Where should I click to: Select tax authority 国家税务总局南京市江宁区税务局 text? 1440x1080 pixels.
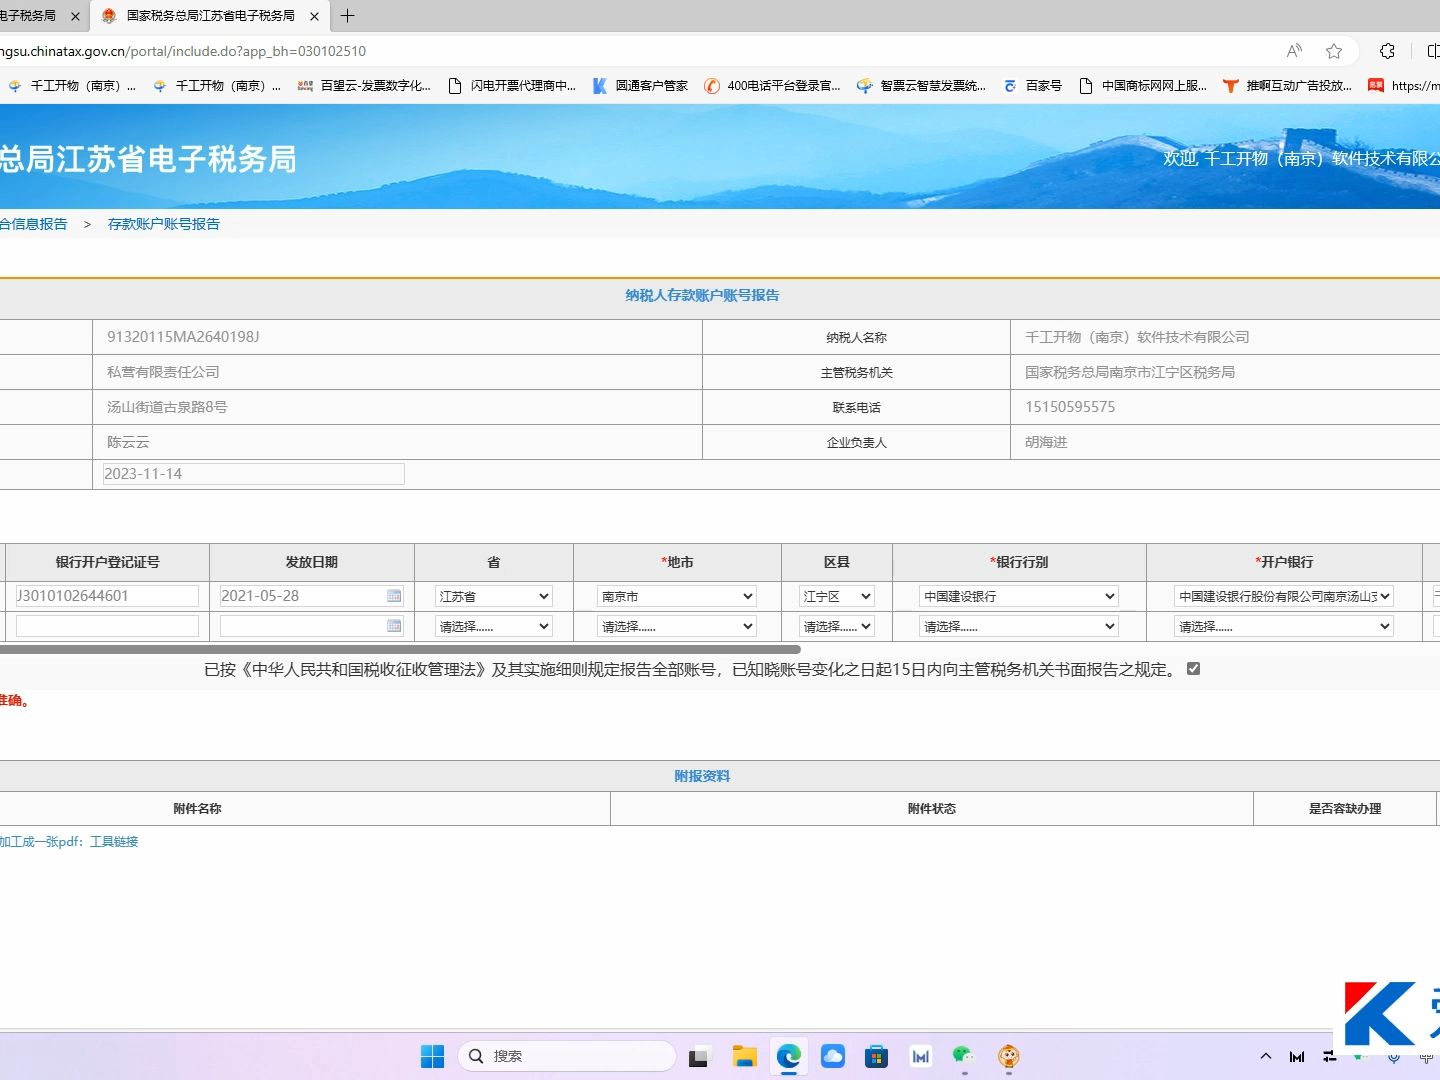[x=1130, y=372]
